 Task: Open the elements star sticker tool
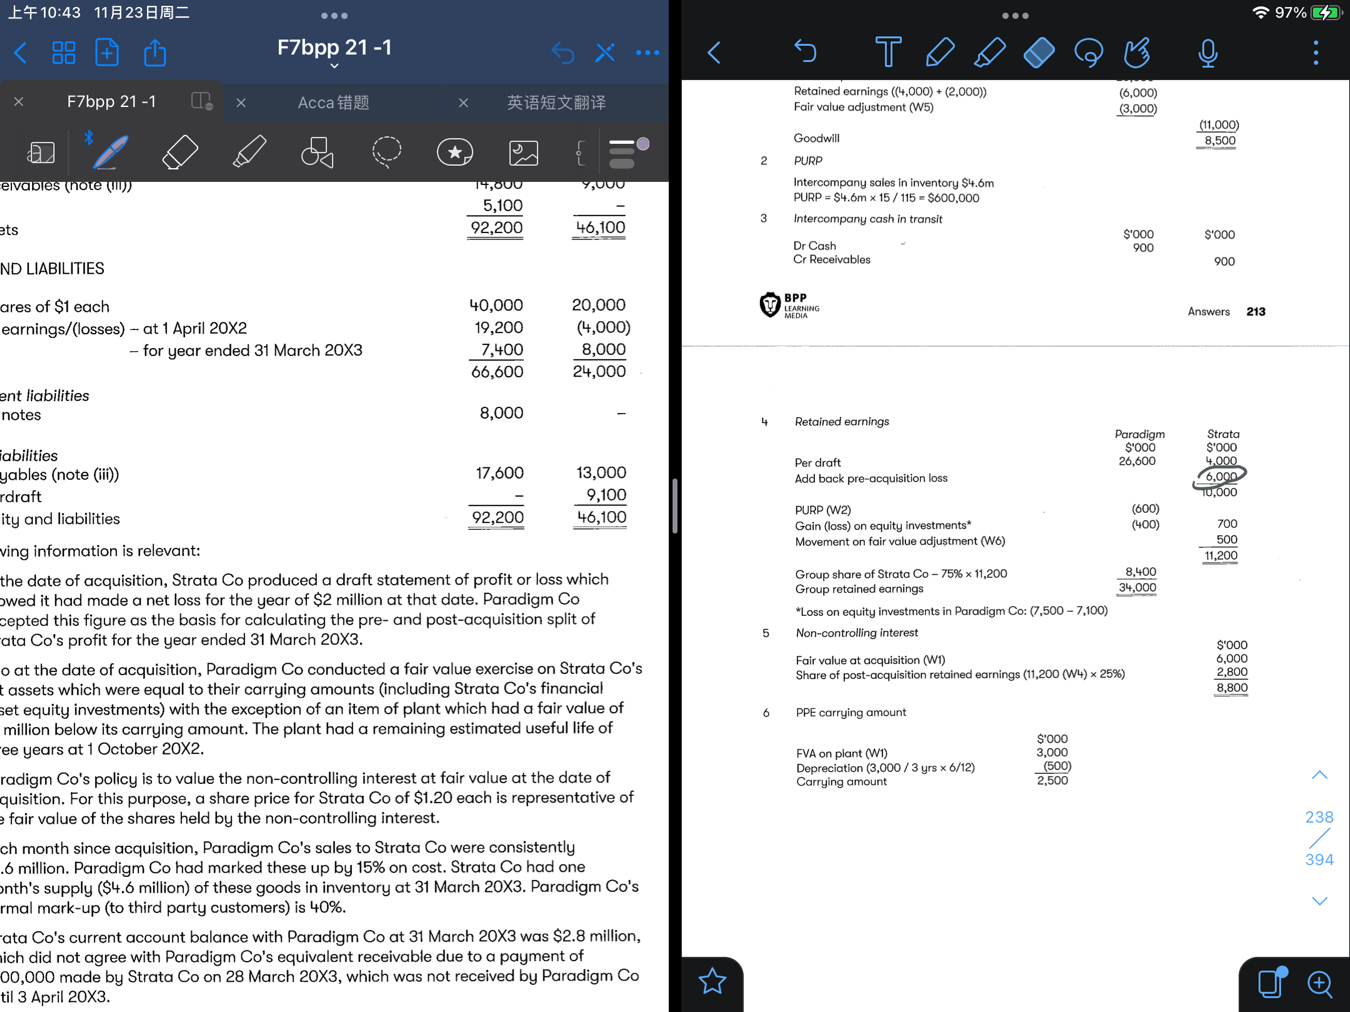tap(455, 152)
